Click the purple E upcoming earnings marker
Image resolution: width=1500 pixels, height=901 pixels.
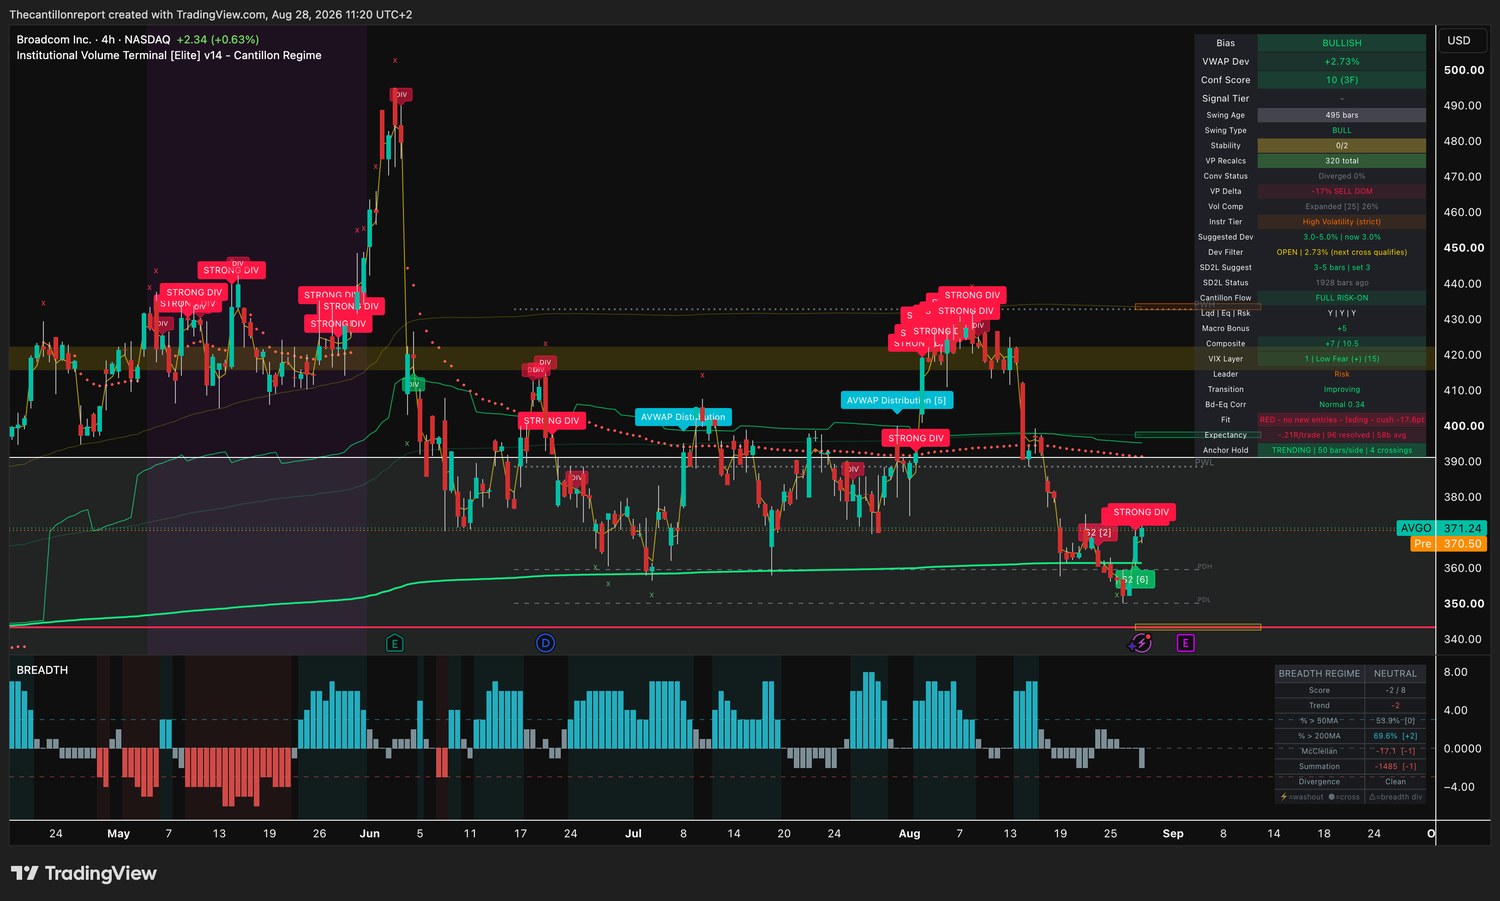(1185, 643)
